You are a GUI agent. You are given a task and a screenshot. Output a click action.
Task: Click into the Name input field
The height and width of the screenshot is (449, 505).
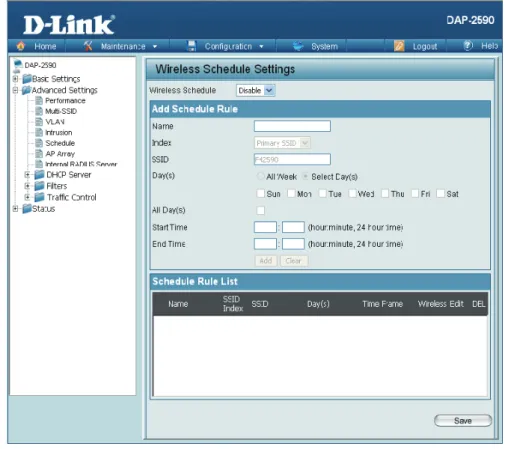pyautogui.click(x=292, y=126)
